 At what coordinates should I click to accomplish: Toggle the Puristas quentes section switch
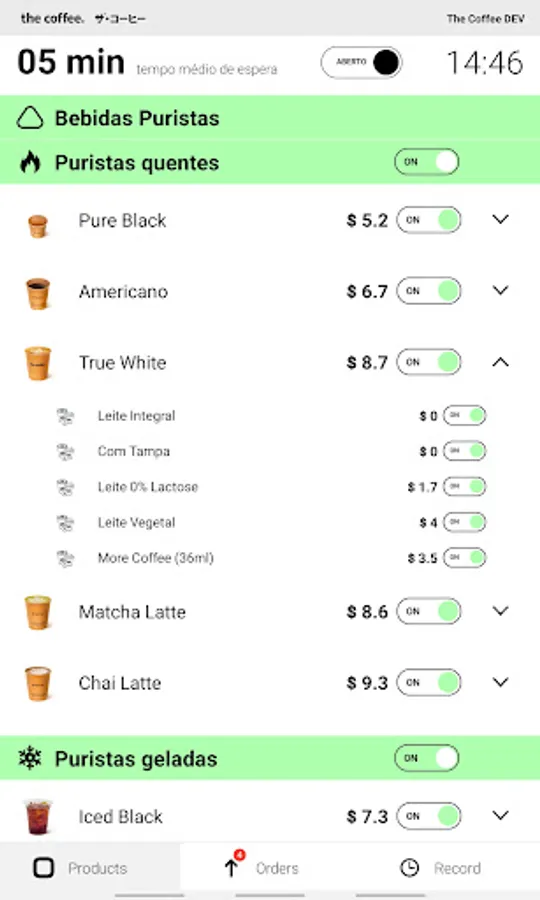click(x=426, y=162)
